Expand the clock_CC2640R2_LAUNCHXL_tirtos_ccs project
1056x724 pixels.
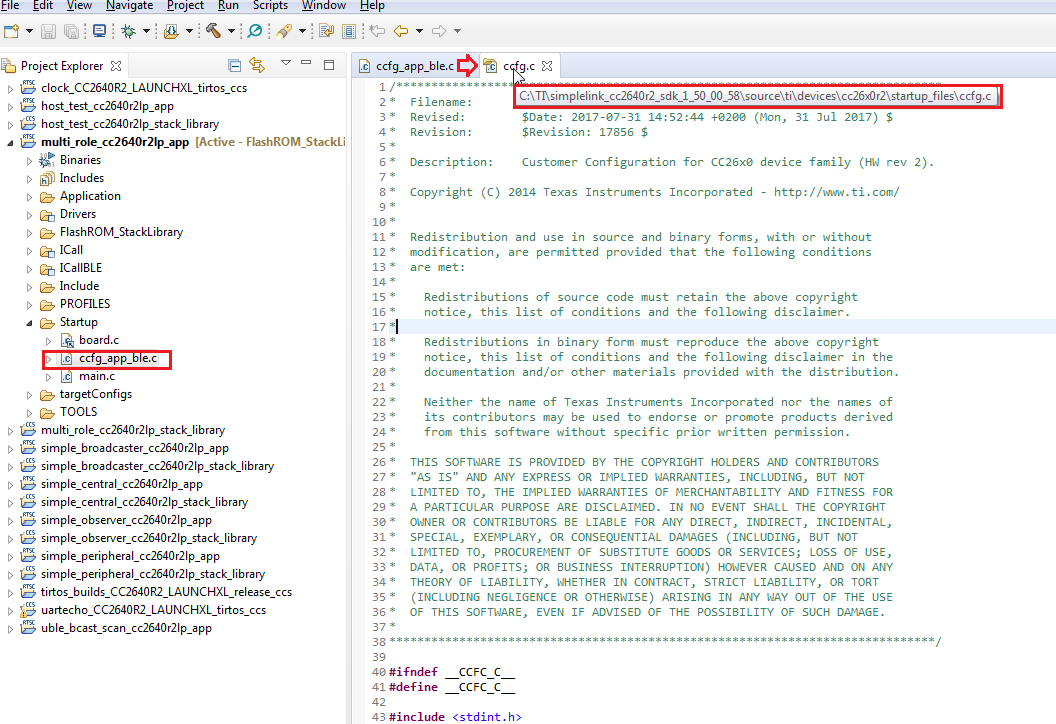coord(10,88)
